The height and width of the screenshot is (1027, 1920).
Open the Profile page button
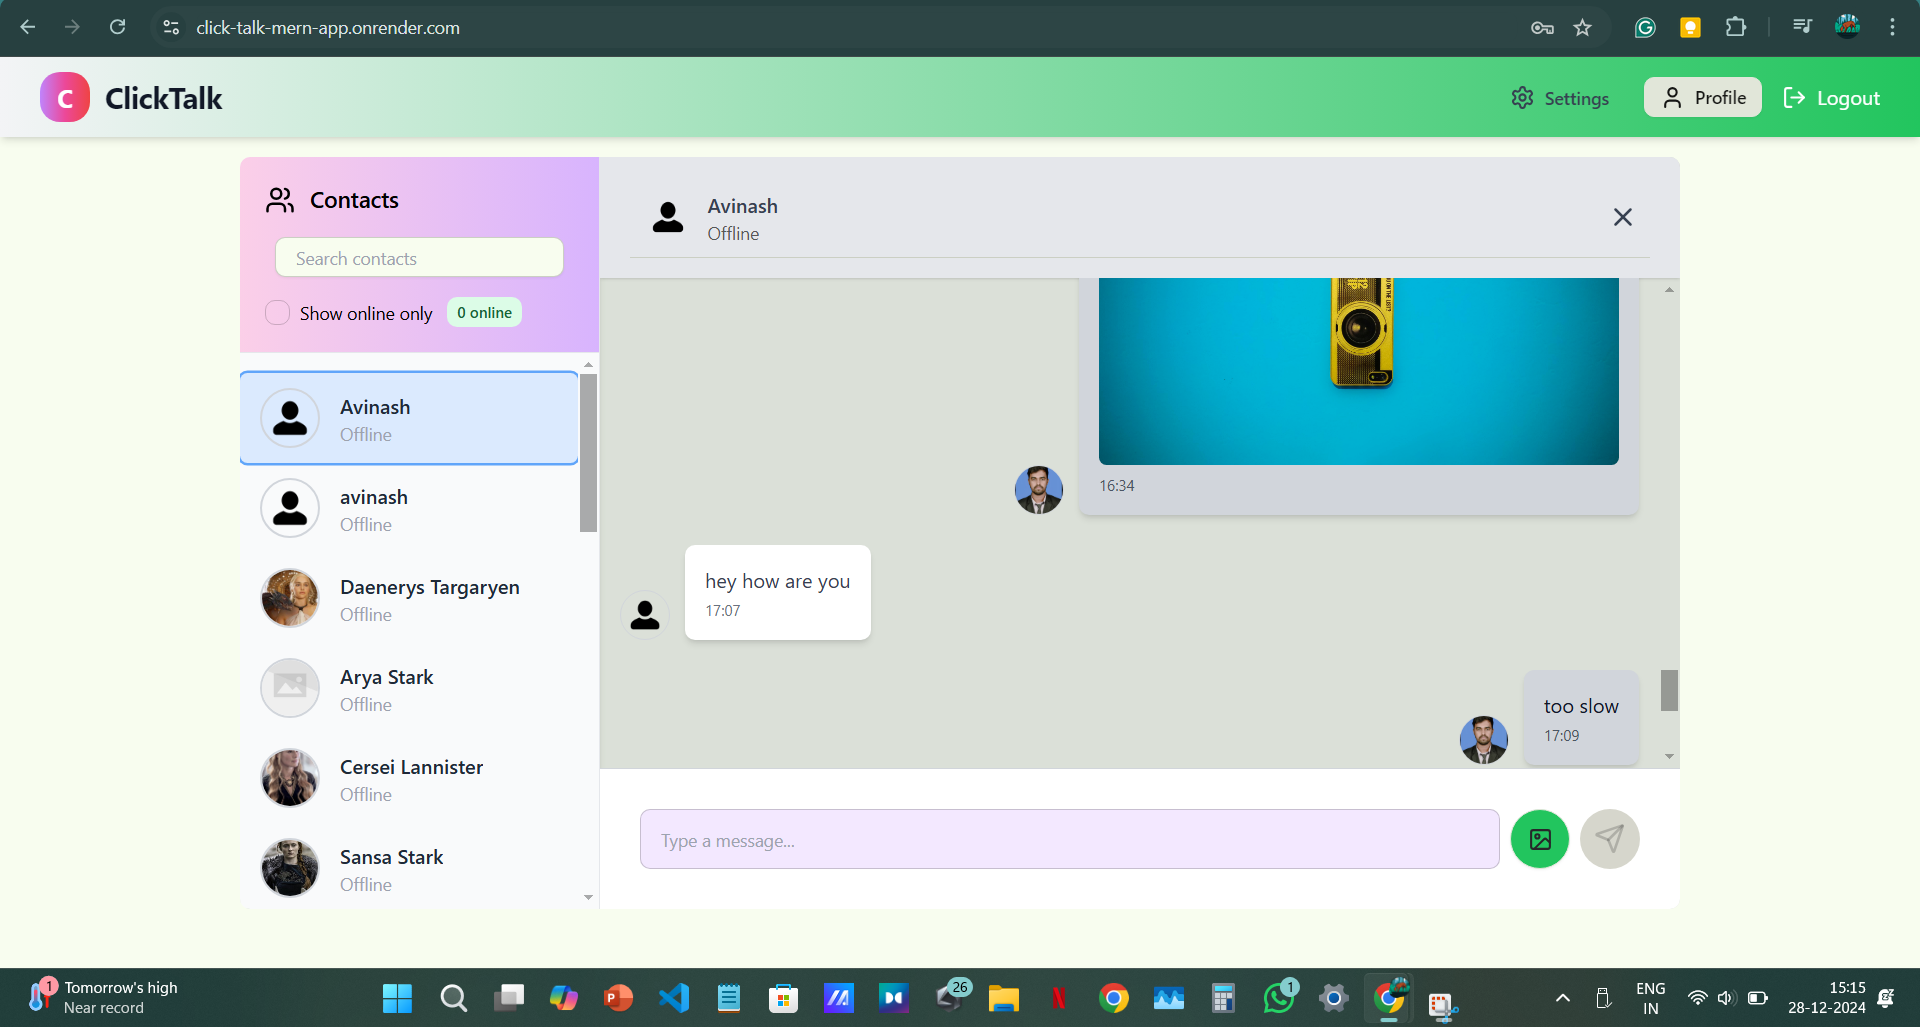[x=1702, y=98]
